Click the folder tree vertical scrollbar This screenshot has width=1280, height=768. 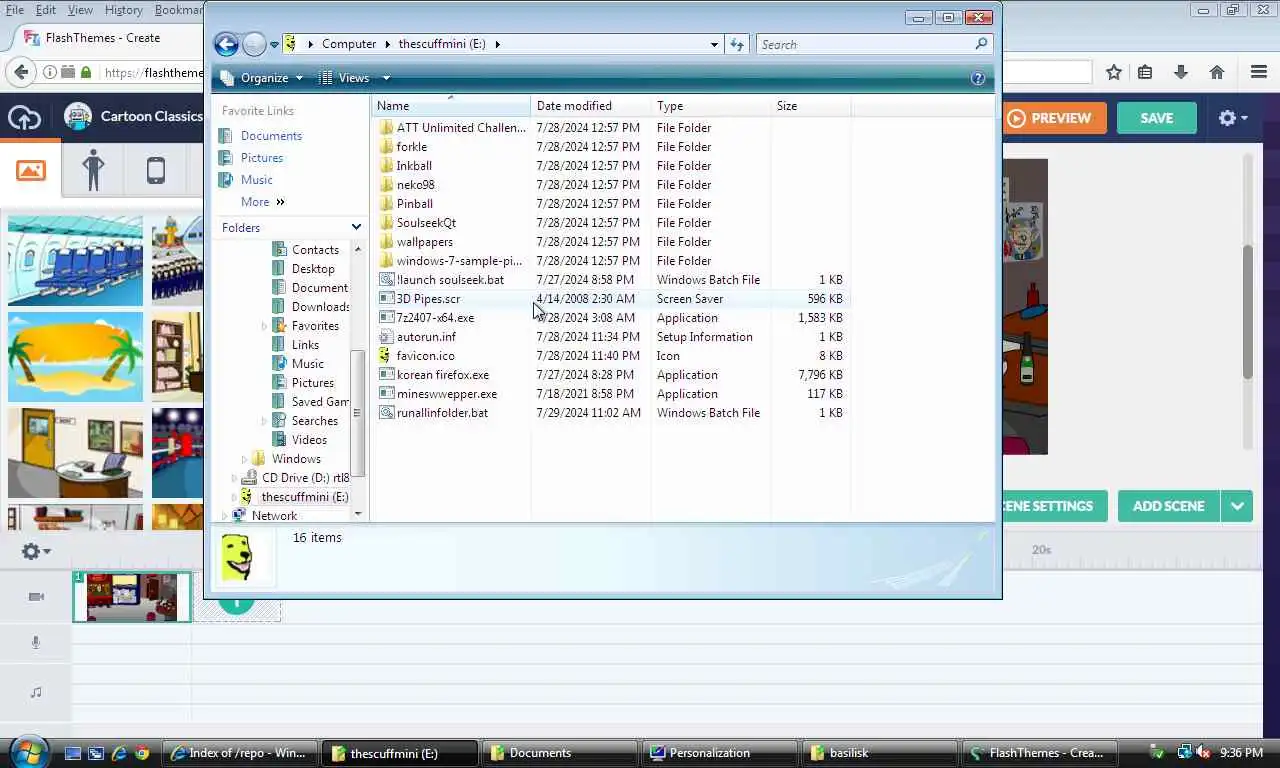pyautogui.click(x=358, y=414)
